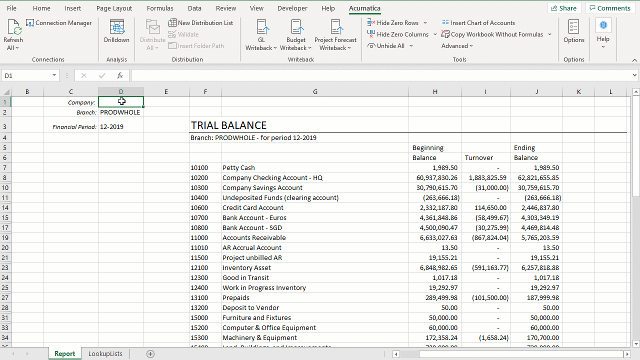Expand the Hide Zero Rows dropdown arrow
The image size is (640, 360).
(x=425, y=23)
